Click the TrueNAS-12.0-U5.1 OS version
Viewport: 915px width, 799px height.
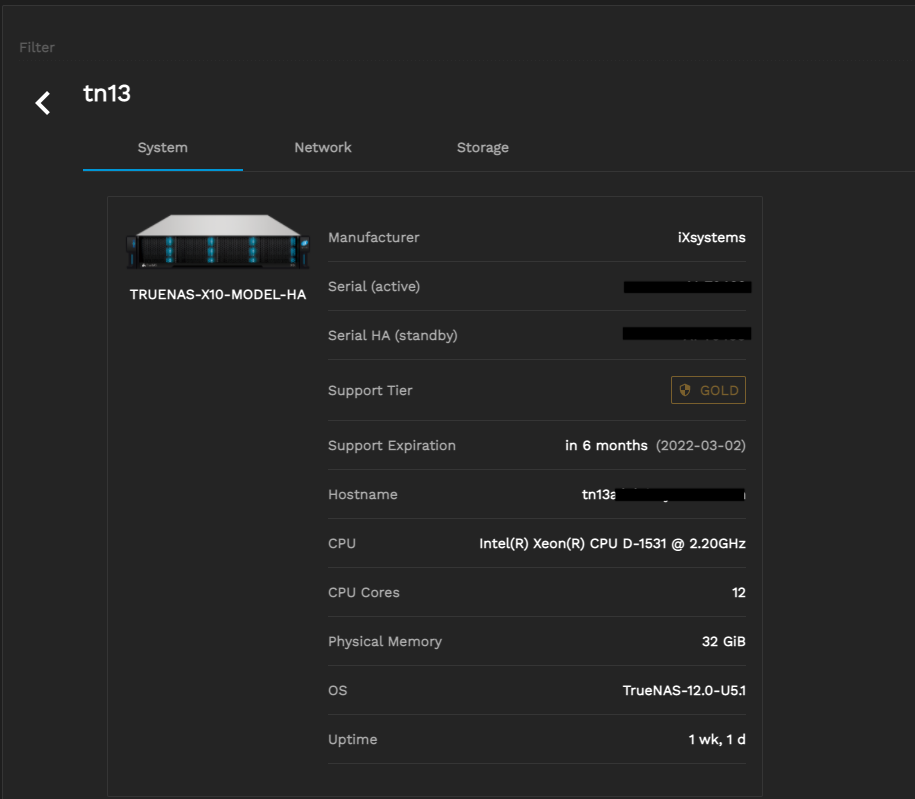(684, 691)
